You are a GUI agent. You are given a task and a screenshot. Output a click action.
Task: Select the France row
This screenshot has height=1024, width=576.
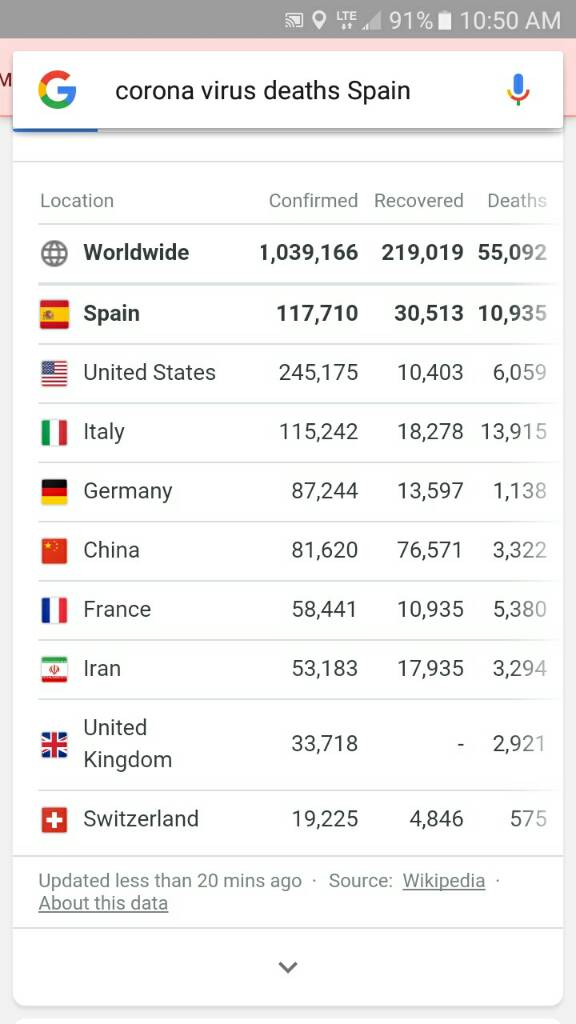[x=293, y=610]
